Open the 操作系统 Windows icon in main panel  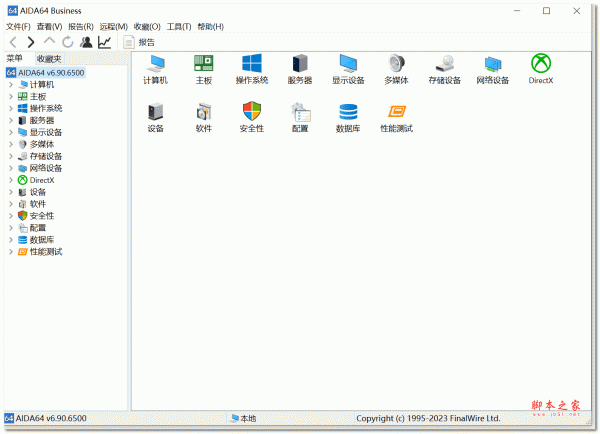pos(252,69)
